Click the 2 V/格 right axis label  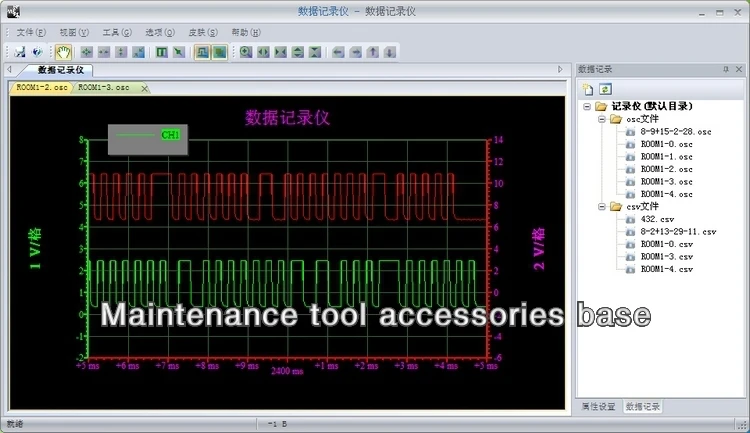pyautogui.click(x=539, y=249)
